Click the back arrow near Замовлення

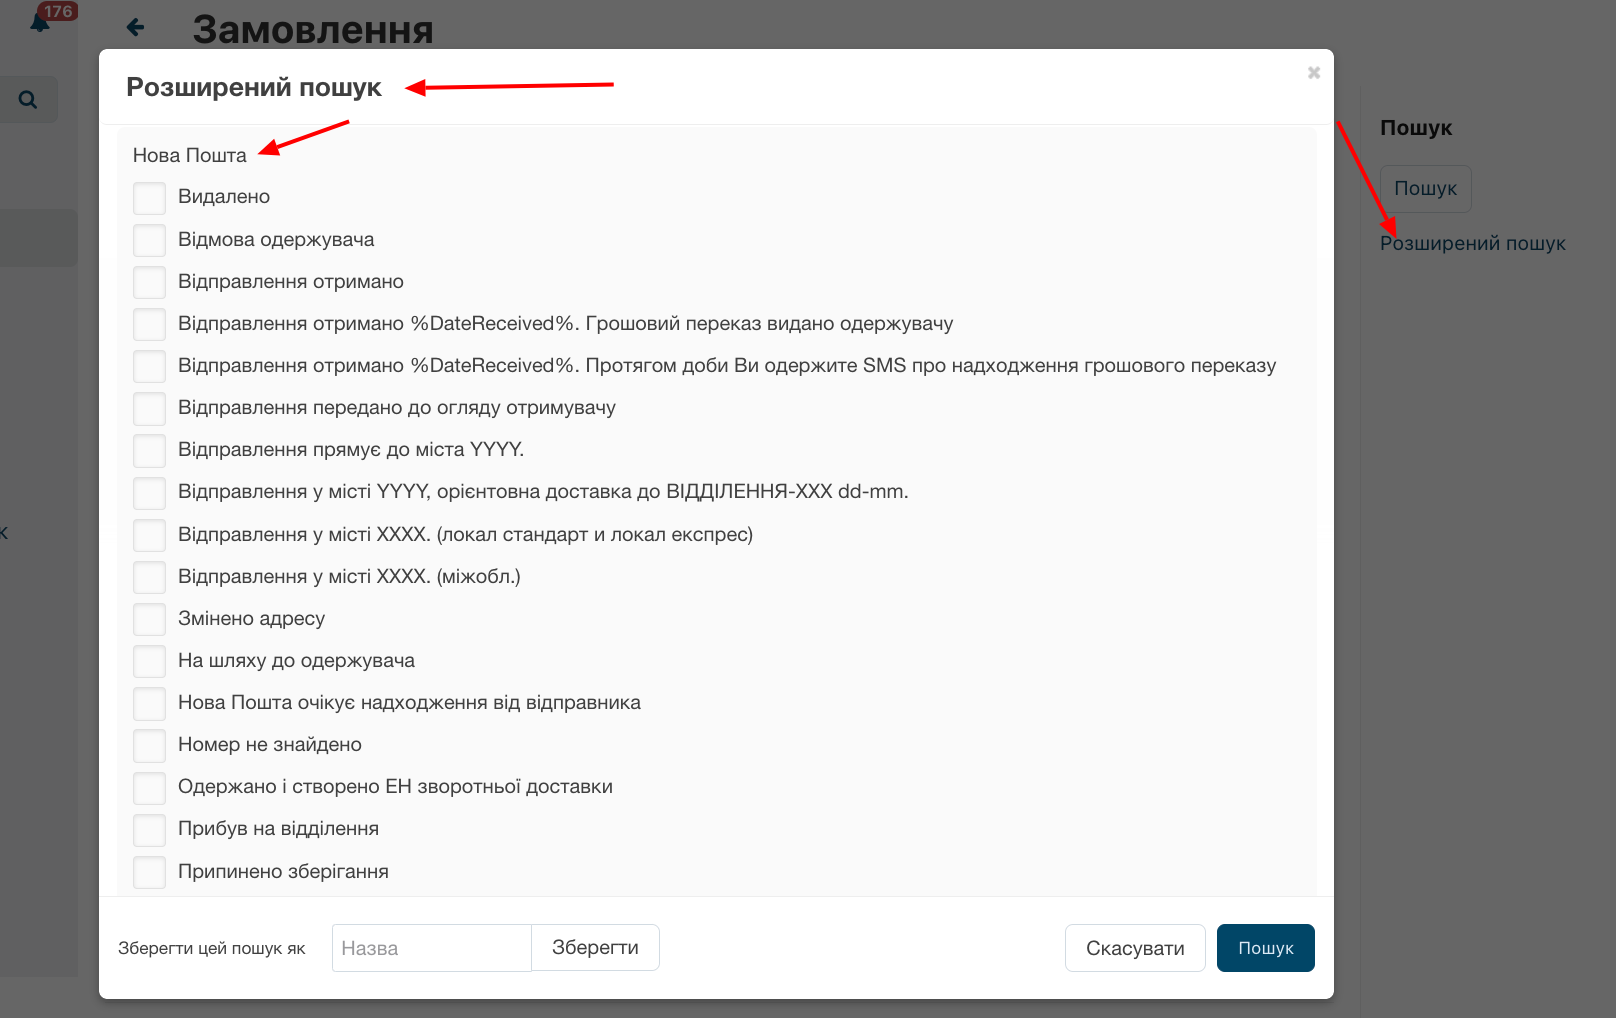[136, 28]
